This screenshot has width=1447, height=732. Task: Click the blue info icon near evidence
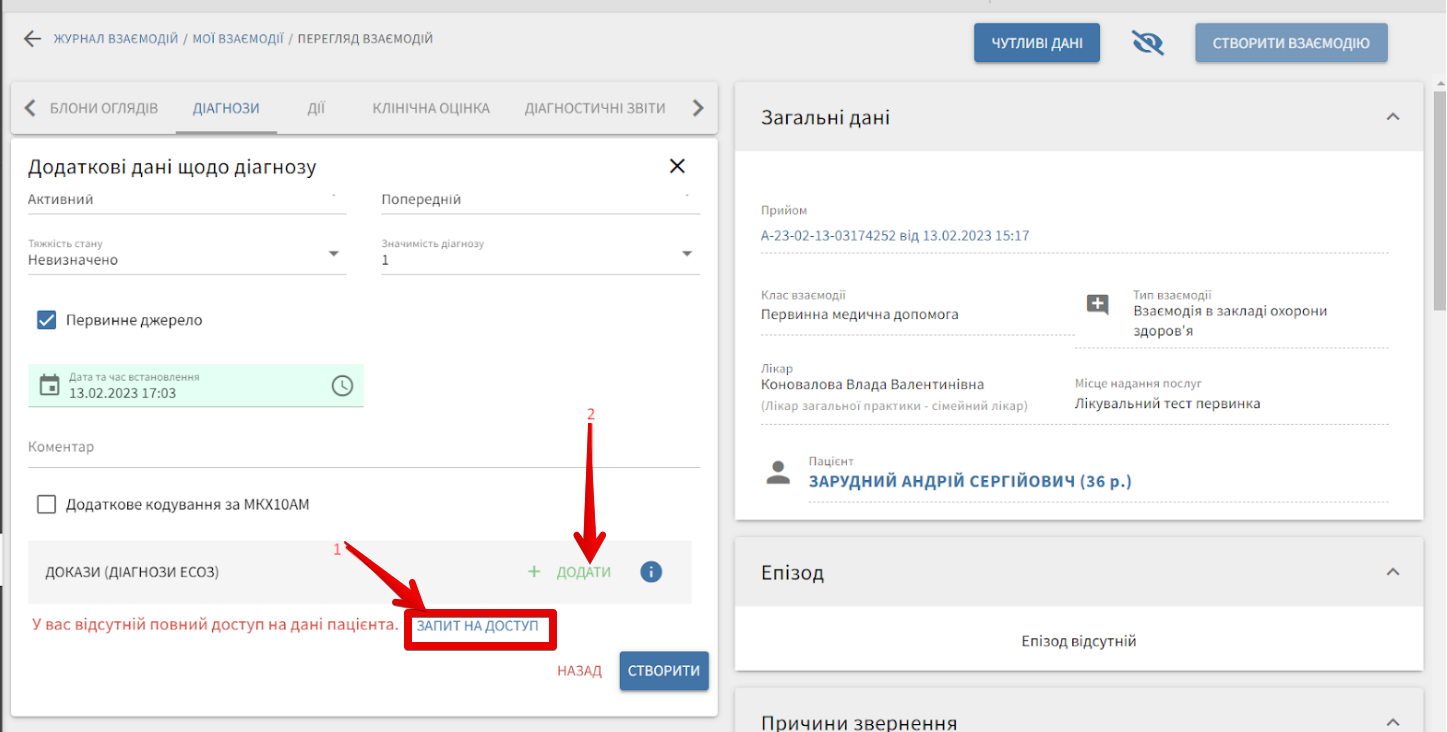tap(651, 572)
